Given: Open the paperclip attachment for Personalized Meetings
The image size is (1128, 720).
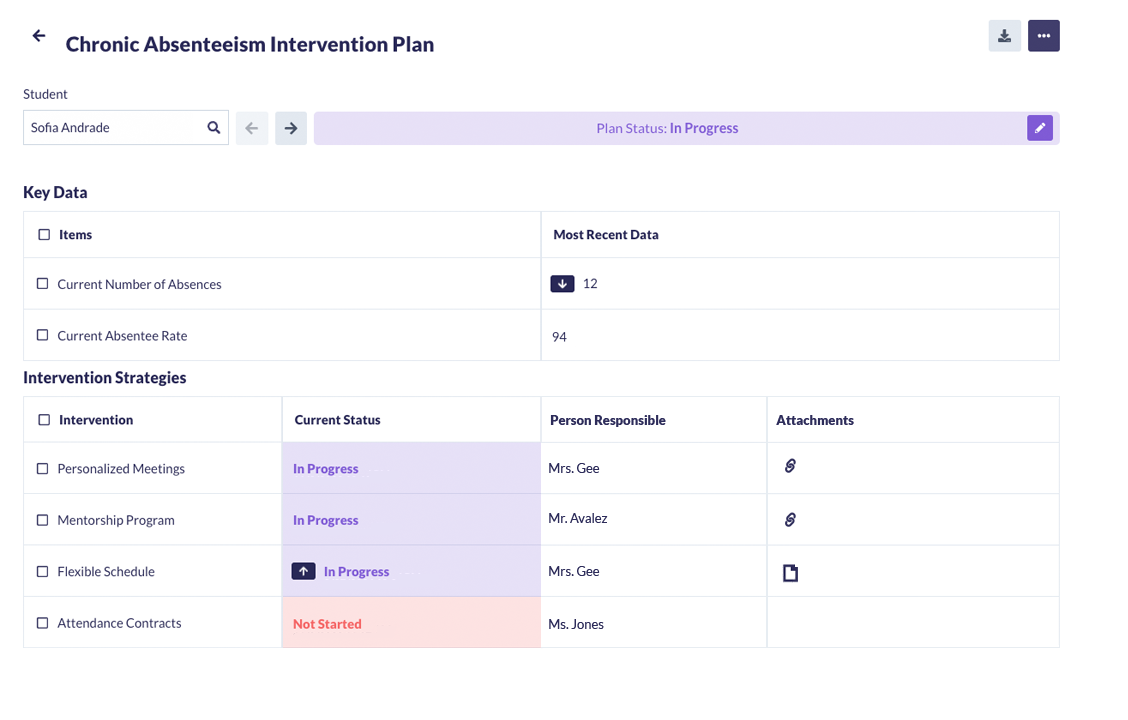Looking at the screenshot, I should [x=791, y=467].
